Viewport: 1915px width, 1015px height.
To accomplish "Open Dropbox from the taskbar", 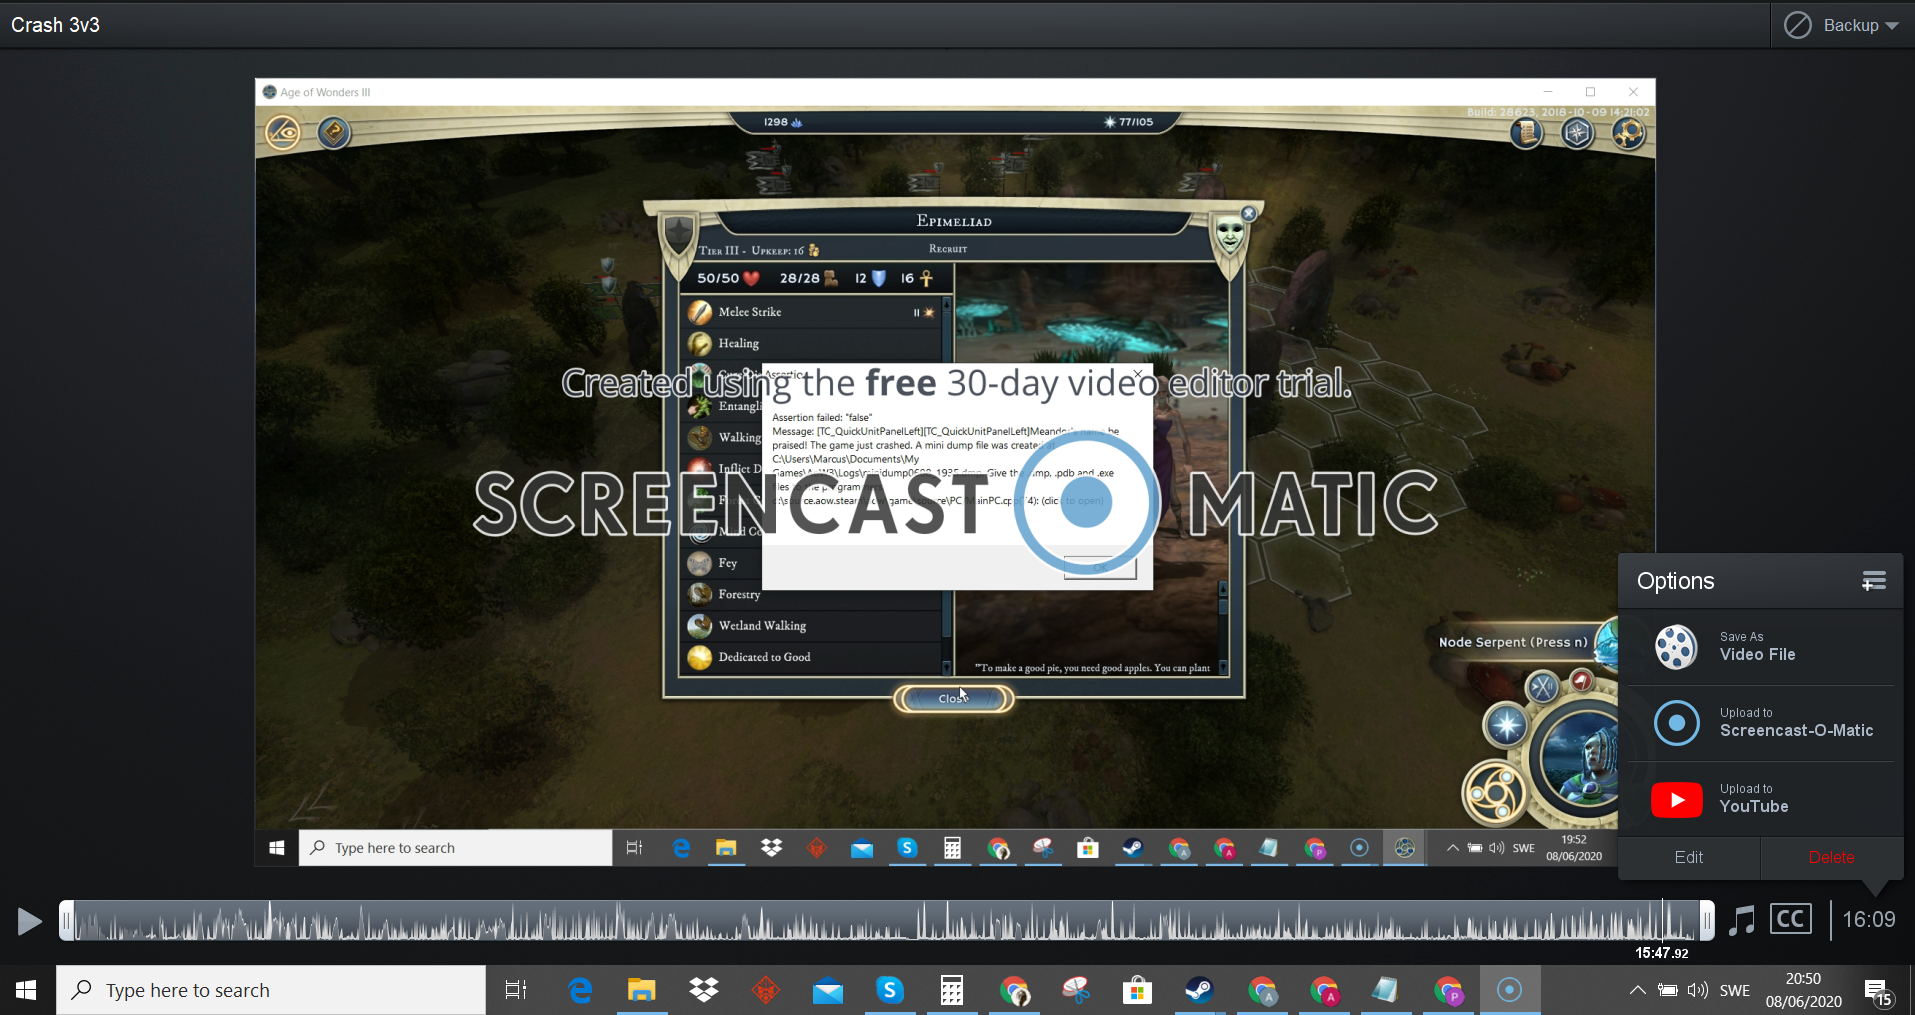I will coord(704,991).
